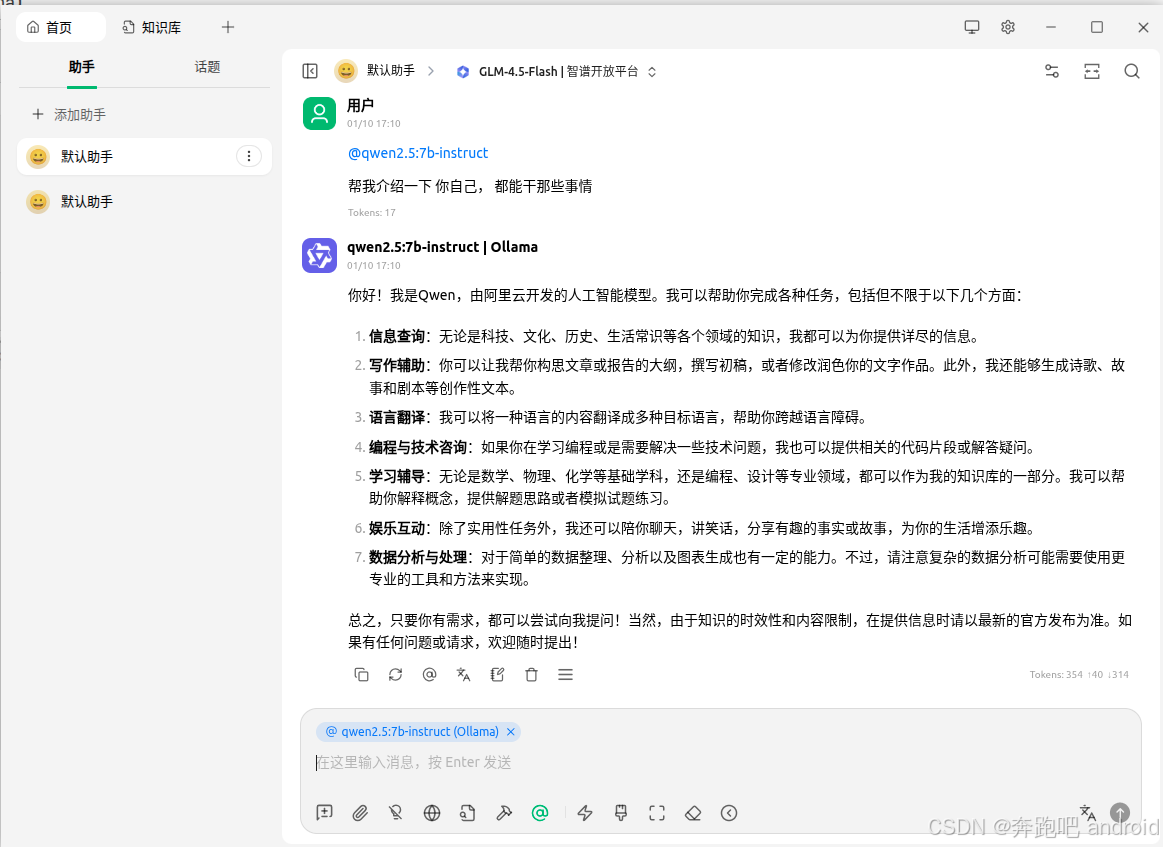
Task: Enable web search with the globe icon
Action: (432, 813)
